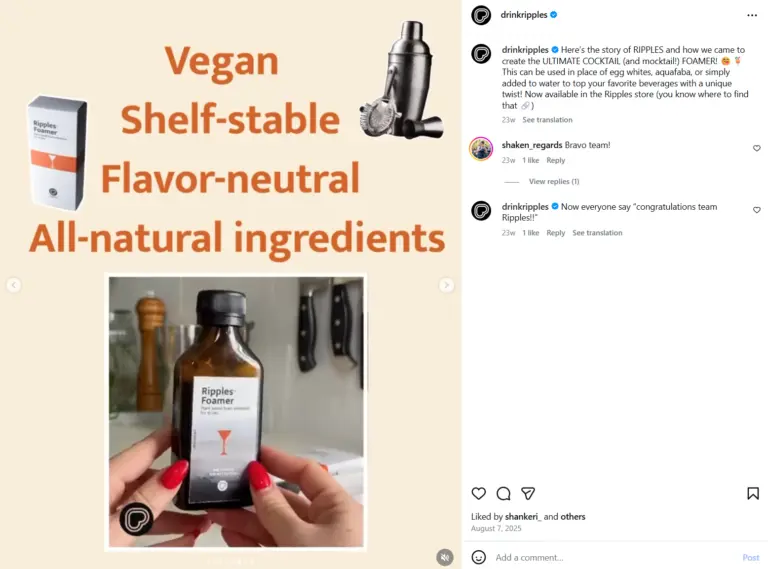Open shaken_regards profile picture

tap(481, 149)
